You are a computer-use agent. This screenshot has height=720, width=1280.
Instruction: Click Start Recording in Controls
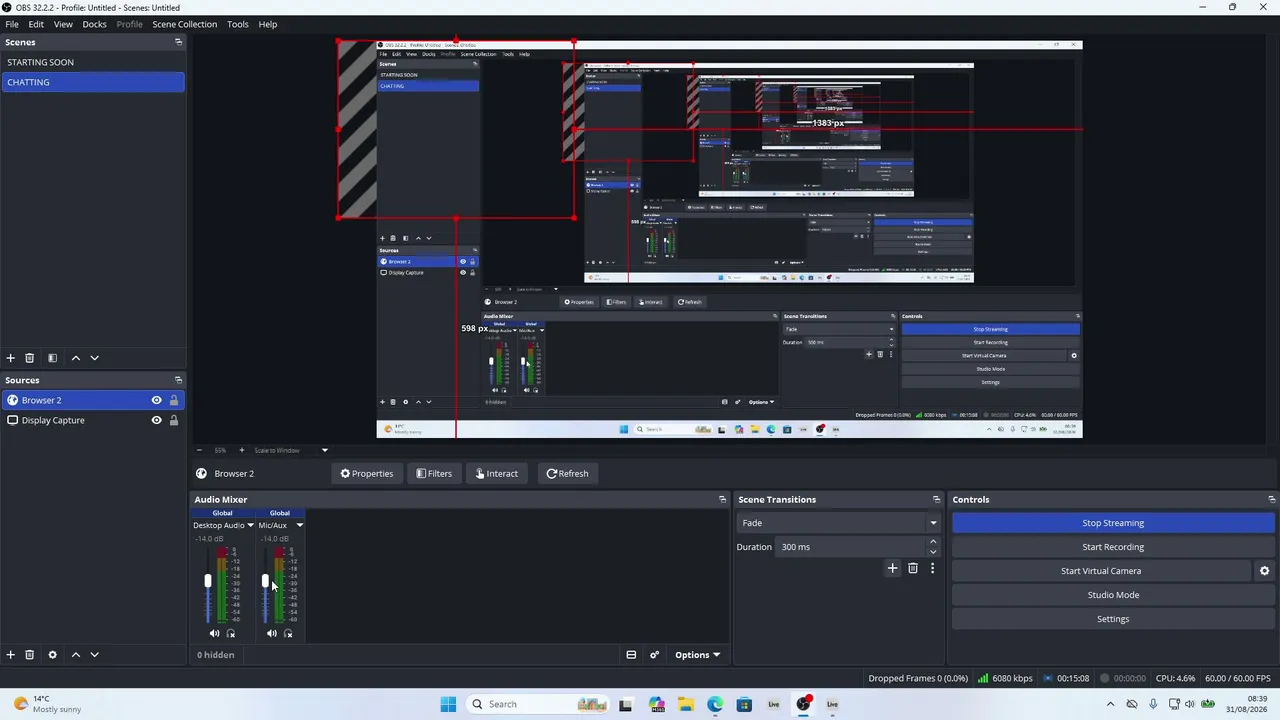point(1113,547)
